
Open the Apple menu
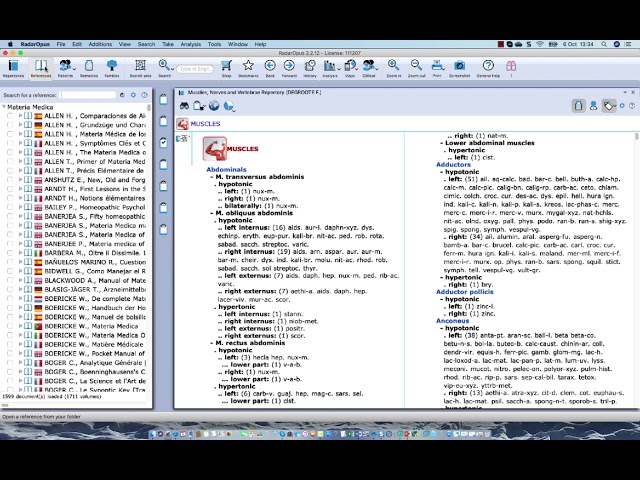pyautogui.click(x=10, y=44)
